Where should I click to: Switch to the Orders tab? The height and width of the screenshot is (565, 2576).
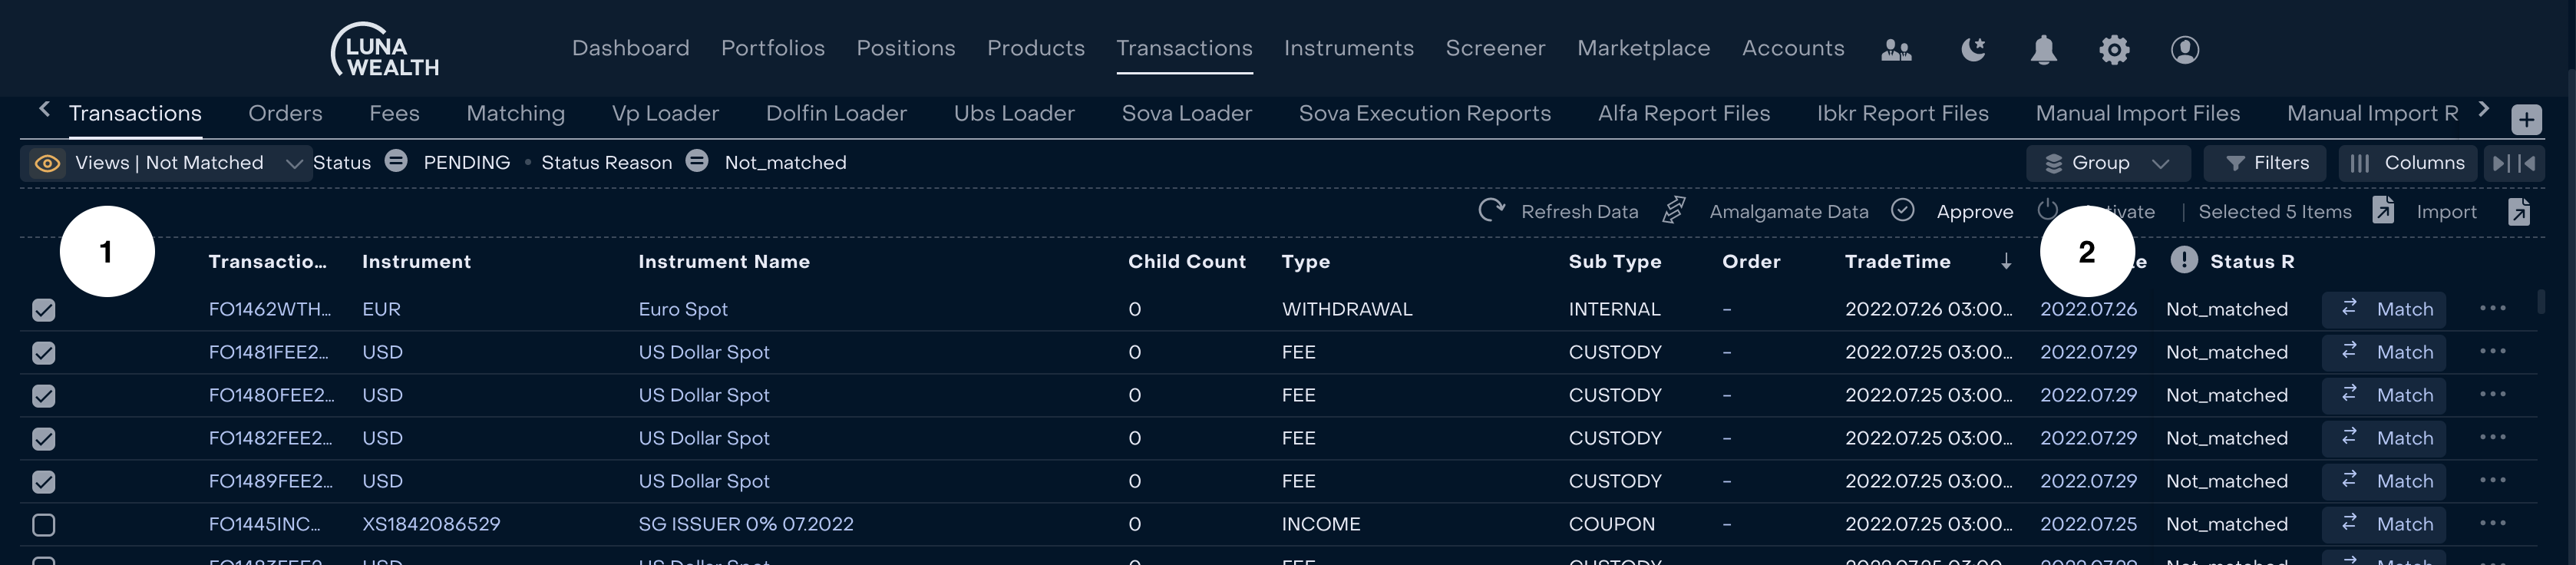click(x=285, y=113)
